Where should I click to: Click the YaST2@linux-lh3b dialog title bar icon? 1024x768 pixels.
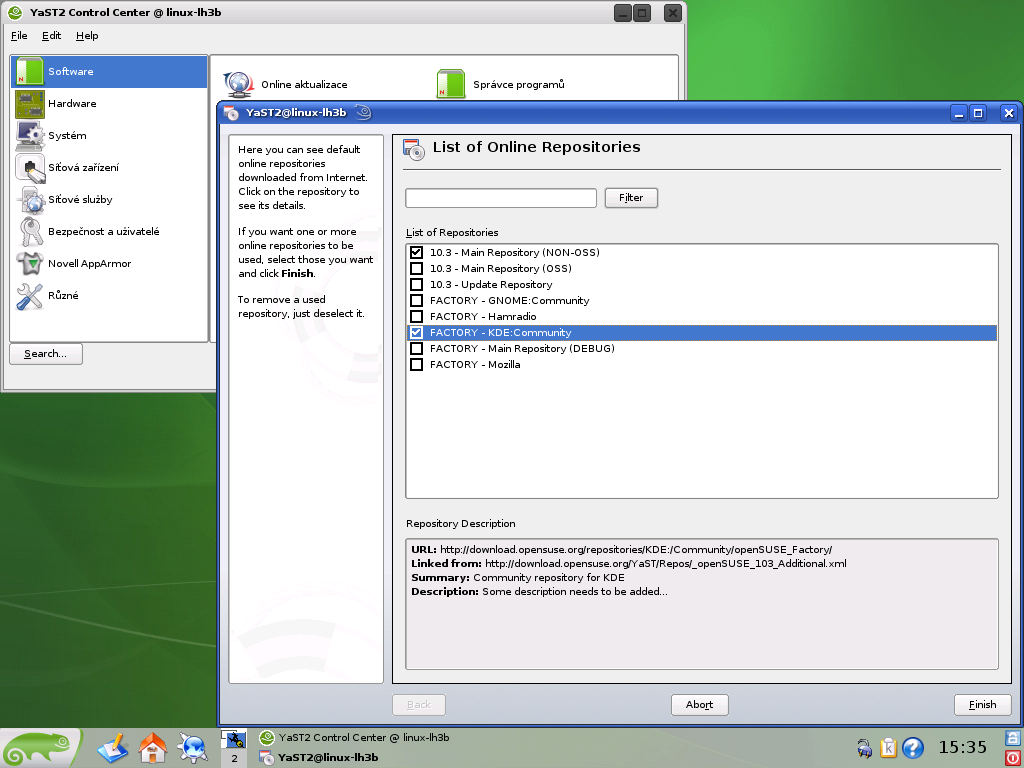pyautogui.click(x=231, y=113)
